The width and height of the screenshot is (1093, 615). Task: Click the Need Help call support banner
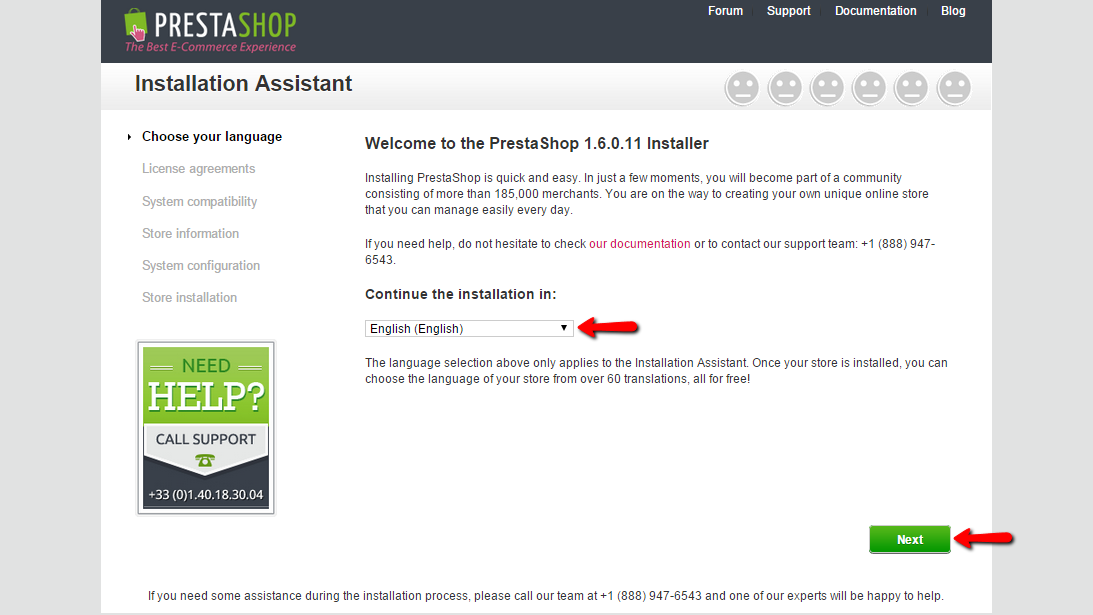click(x=206, y=427)
